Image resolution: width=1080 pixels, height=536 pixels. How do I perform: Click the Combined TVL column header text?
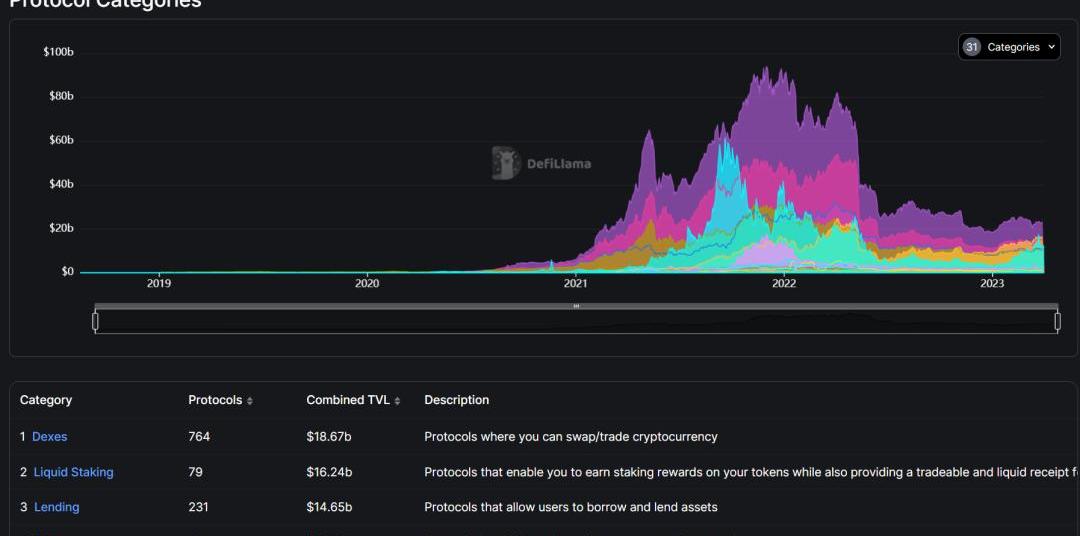[x=348, y=400]
